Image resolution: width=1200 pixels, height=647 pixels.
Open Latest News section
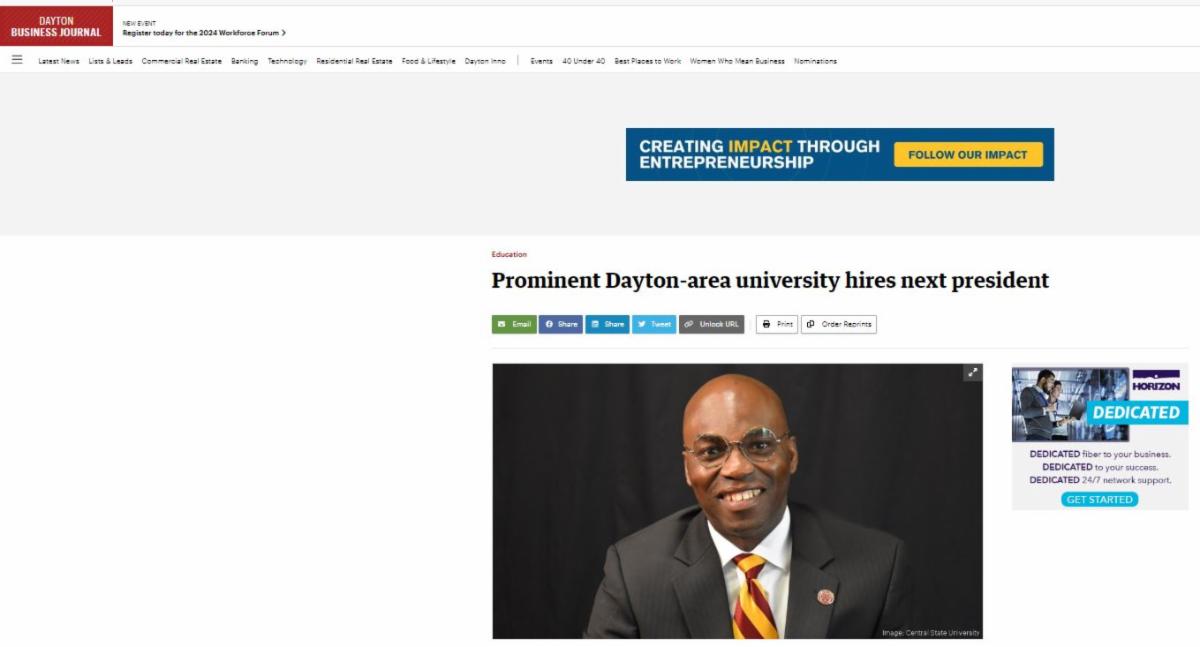pos(59,61)
